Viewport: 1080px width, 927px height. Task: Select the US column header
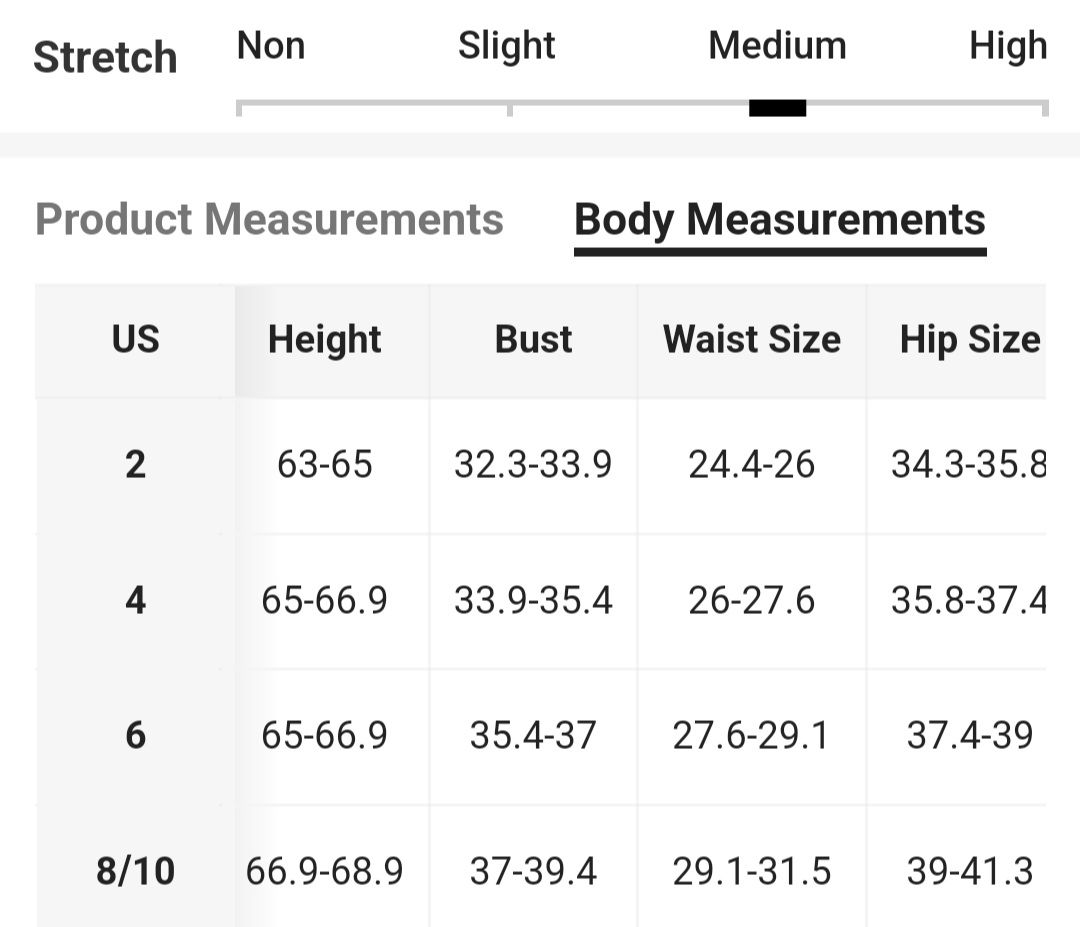(136, 340)
